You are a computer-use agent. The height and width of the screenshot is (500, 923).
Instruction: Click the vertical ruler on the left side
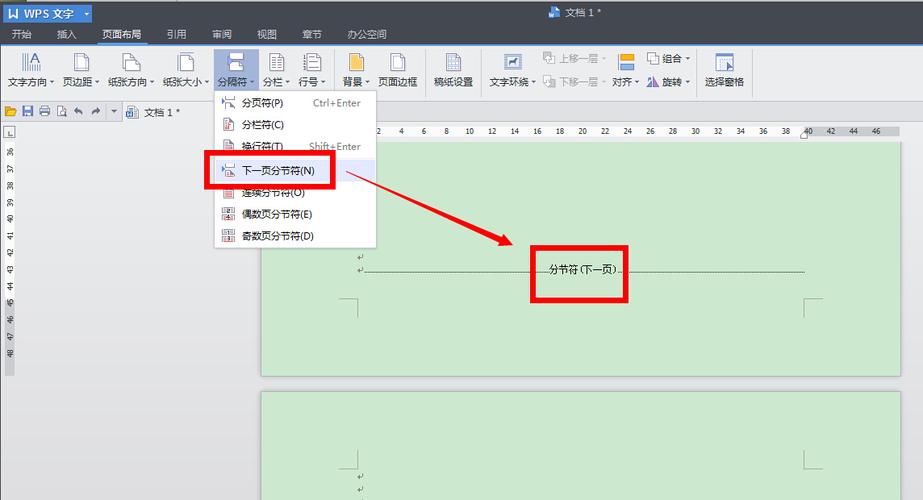pos(9,259)
